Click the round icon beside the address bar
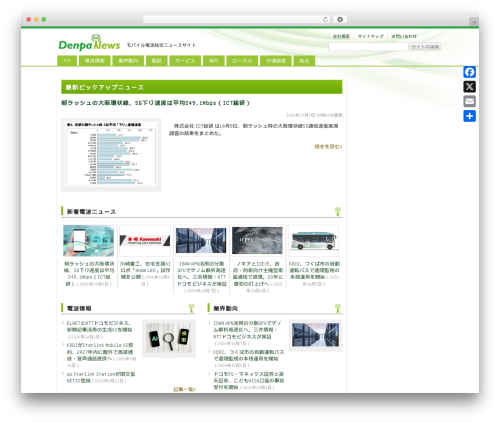500x423 pixels. (340, 19)
